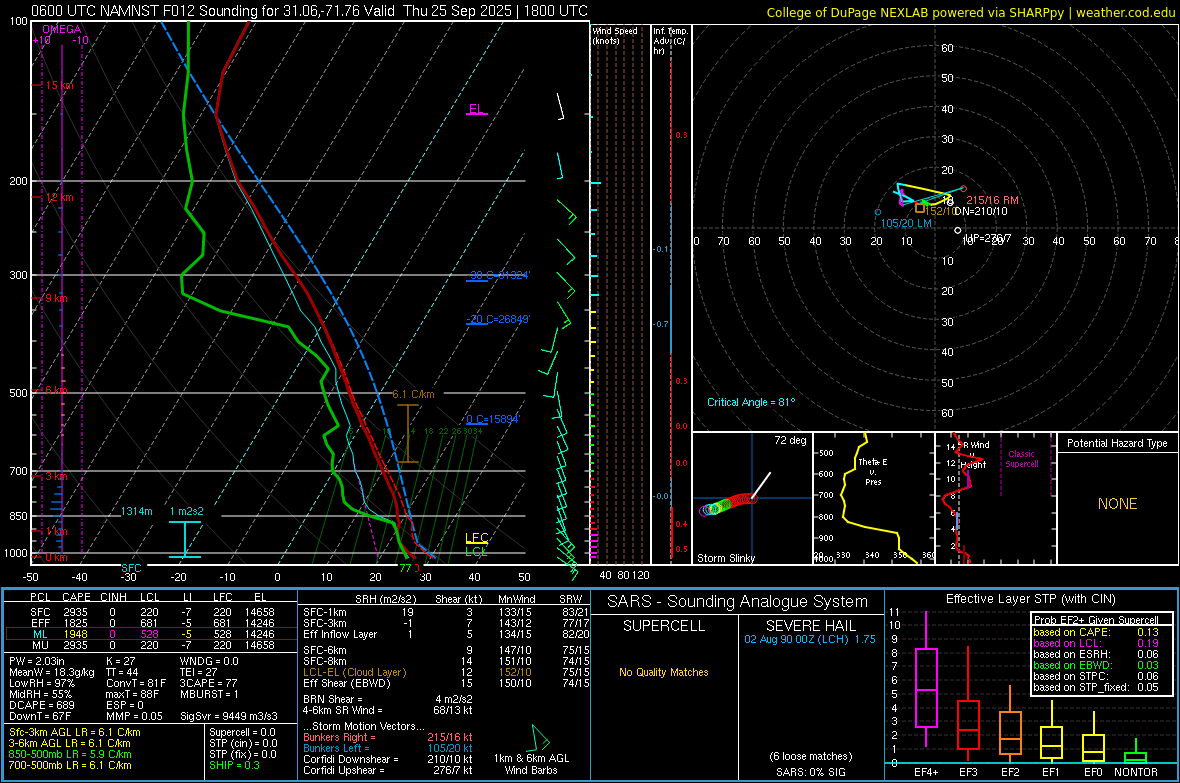1180x783 pixels.
Task: Select the Critical Angle = 81° text
Action: pyautogui.click(x=750, y=403)
